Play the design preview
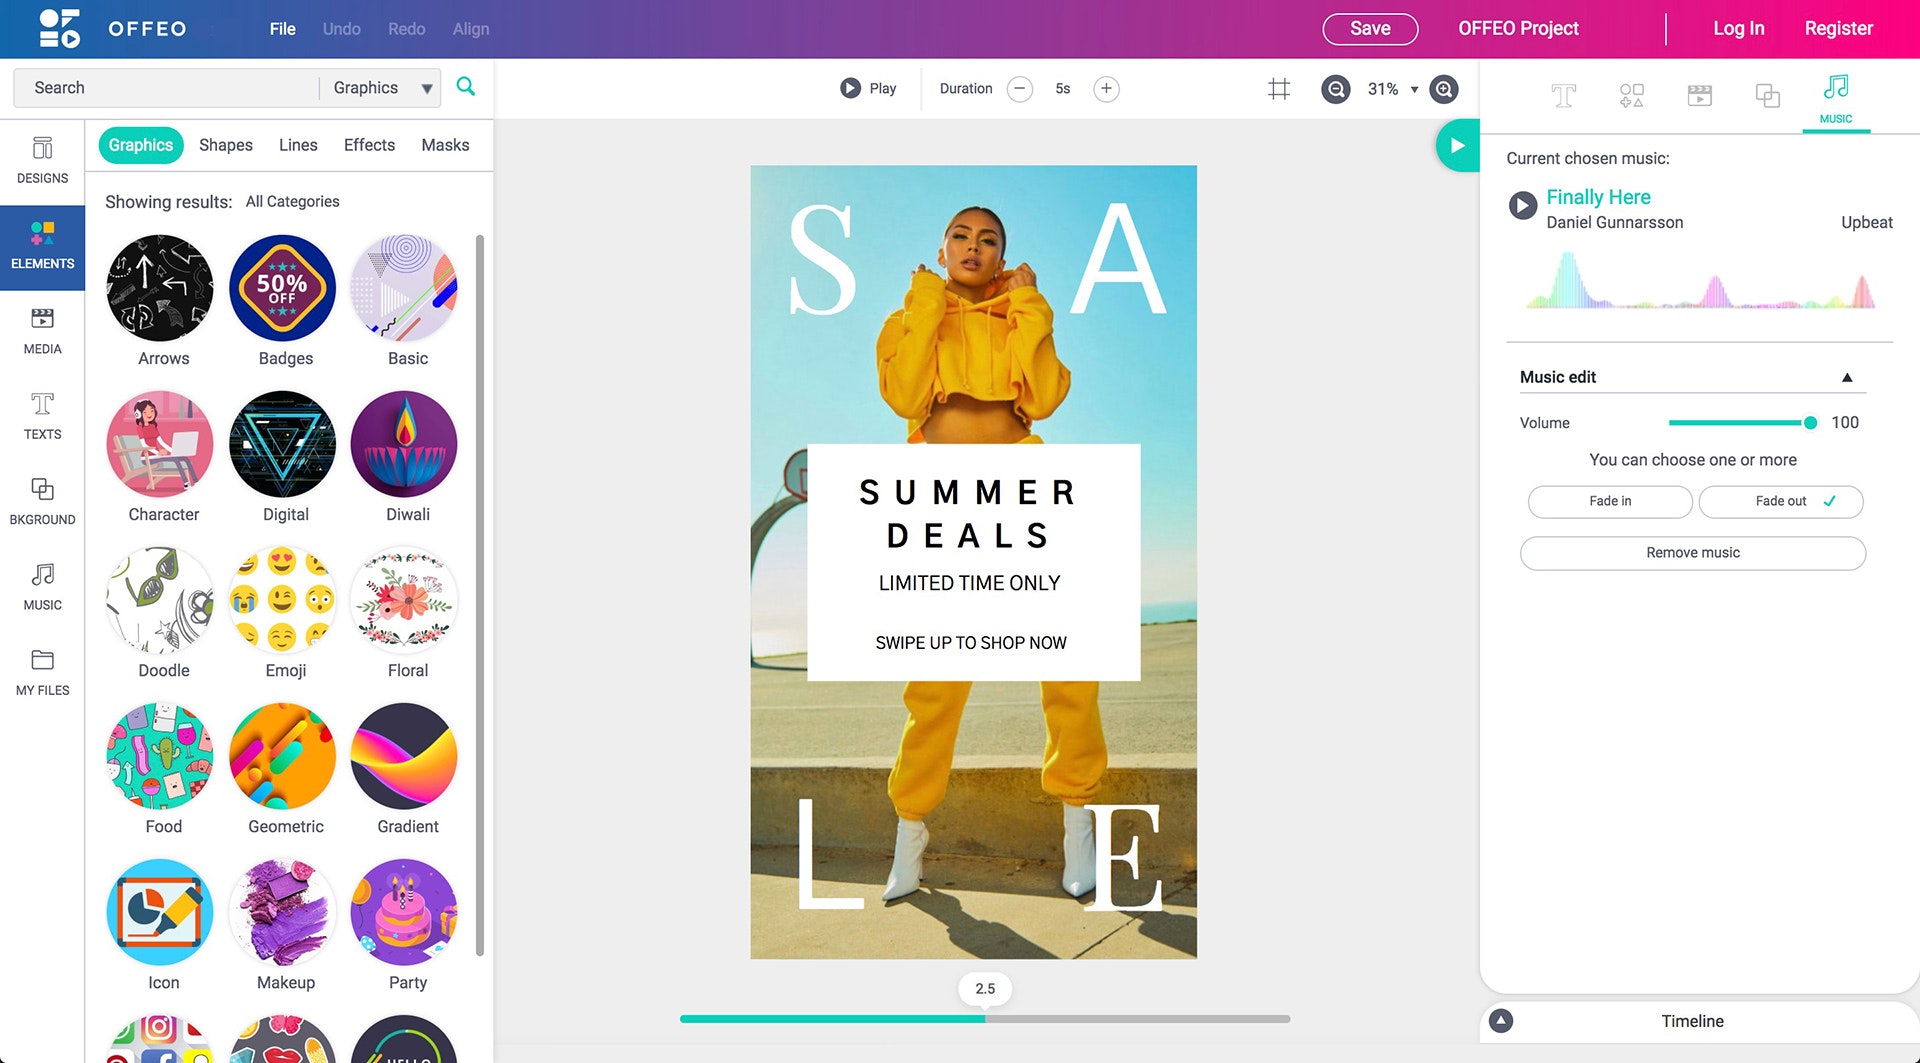1920x1063 pixels. coord(868,88)
